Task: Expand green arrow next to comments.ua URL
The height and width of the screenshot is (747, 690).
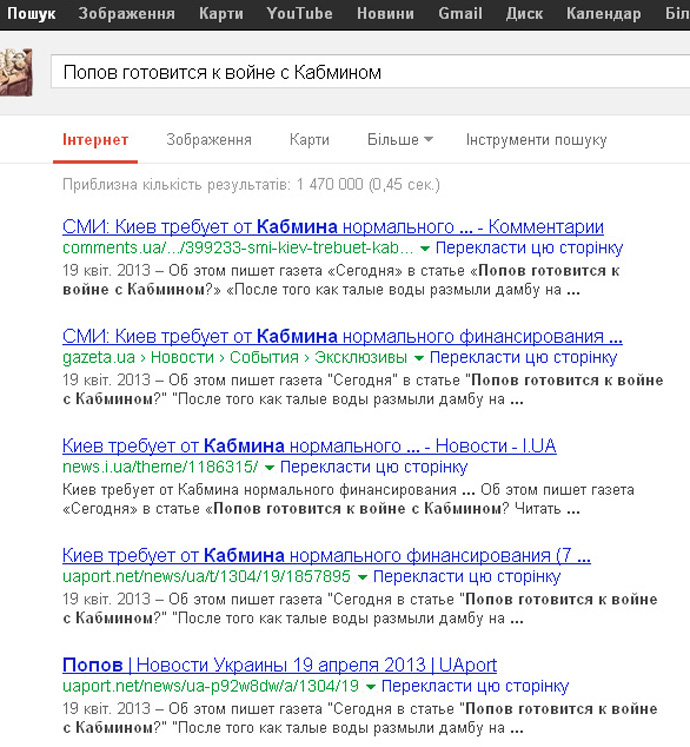Action: pos(425,249)
